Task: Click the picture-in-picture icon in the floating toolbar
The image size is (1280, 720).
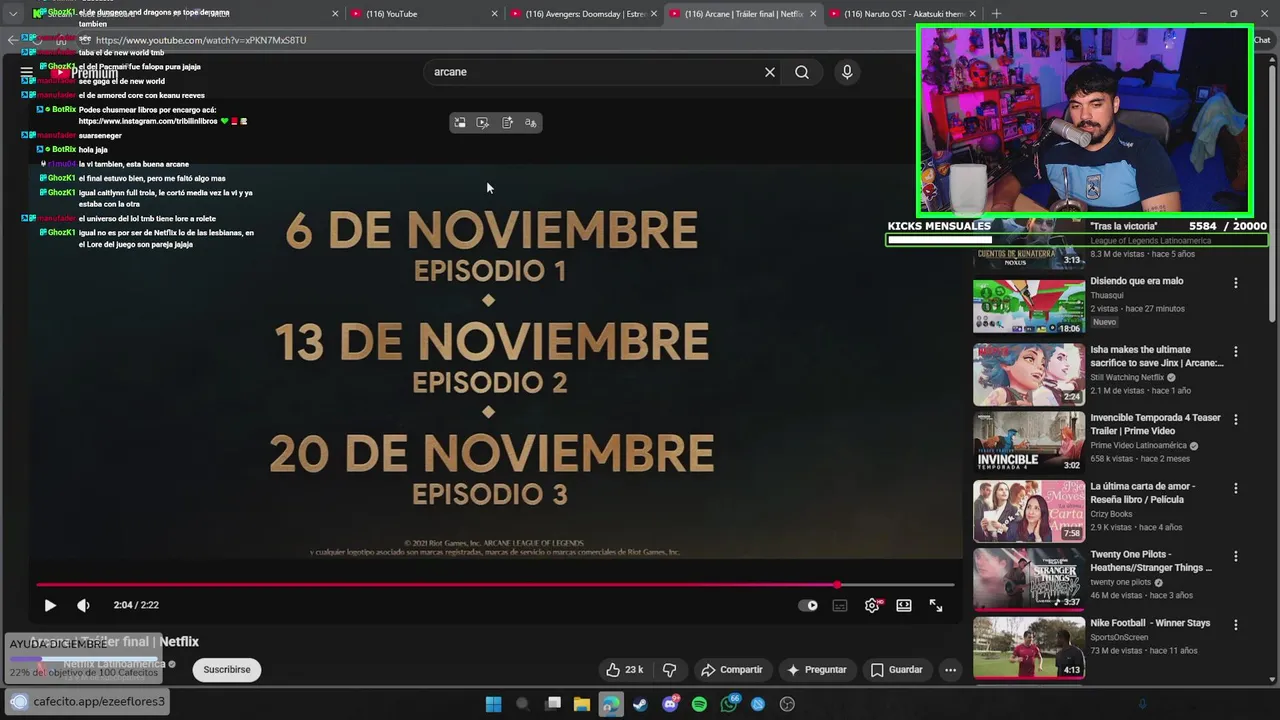Action: (459, 123)
